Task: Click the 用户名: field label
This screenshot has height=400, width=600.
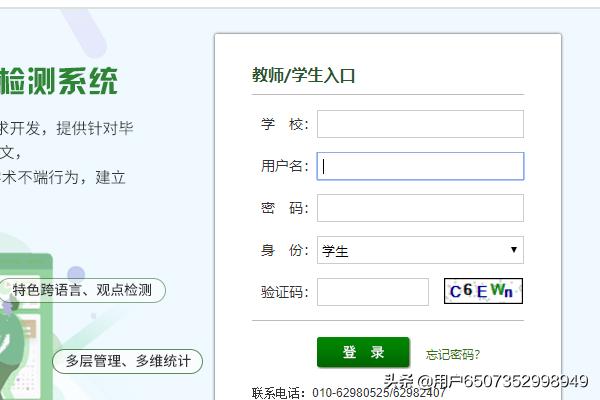Action: [x=285, y=166]
